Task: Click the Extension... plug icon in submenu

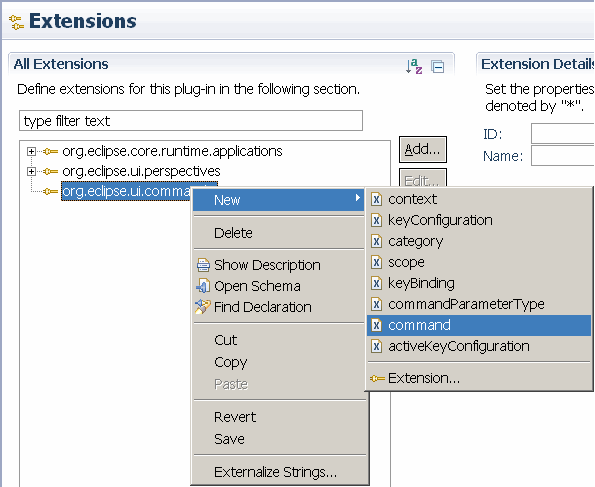Action: click(x=377, y=378)
